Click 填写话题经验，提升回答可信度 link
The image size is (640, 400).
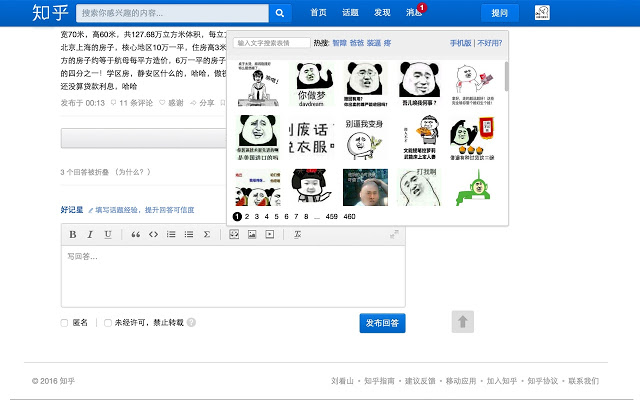(x=144, y=210)
